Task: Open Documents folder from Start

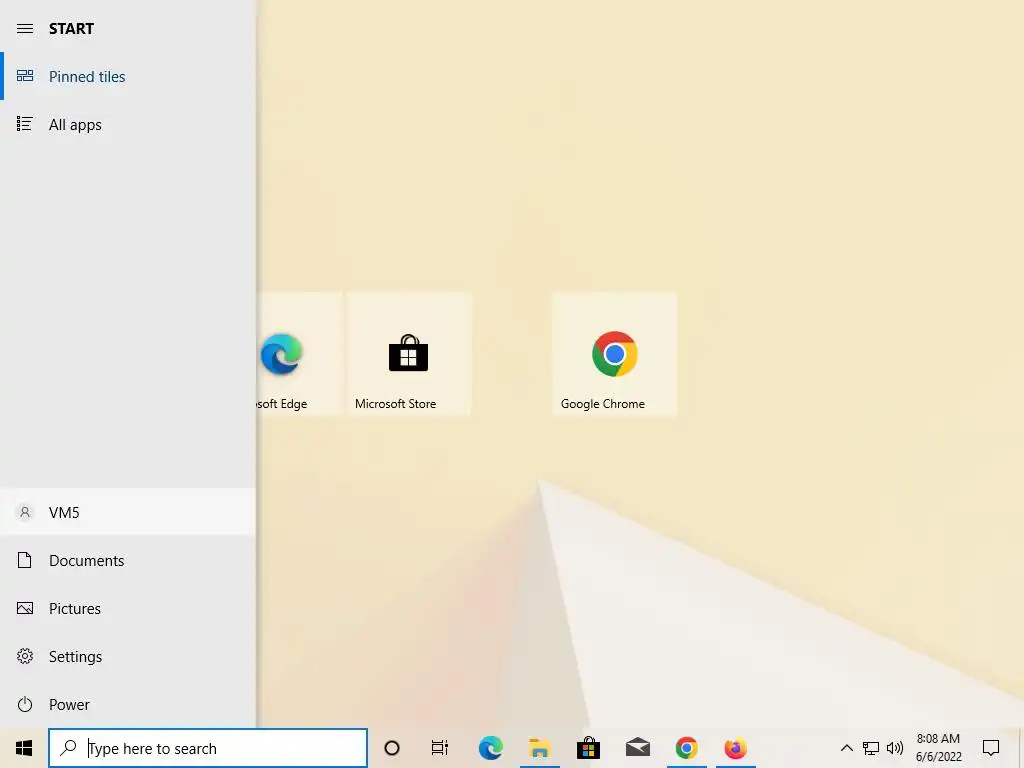Action: 128,560
